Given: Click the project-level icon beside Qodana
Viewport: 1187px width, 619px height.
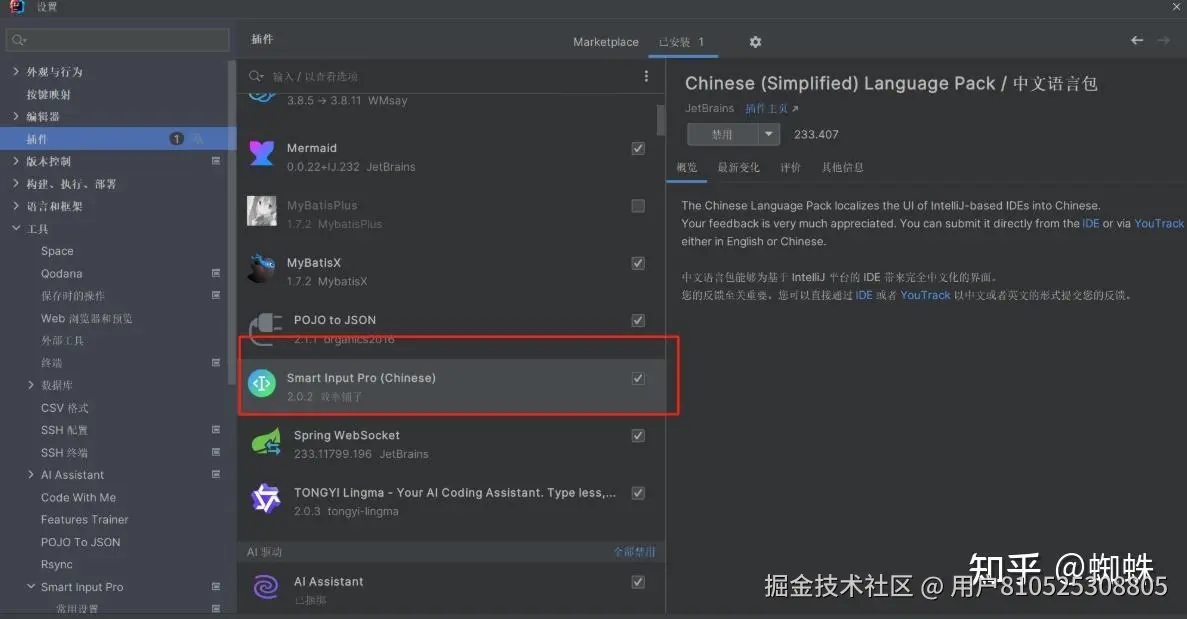Looking at the screenshot, I should coord(216,272).
